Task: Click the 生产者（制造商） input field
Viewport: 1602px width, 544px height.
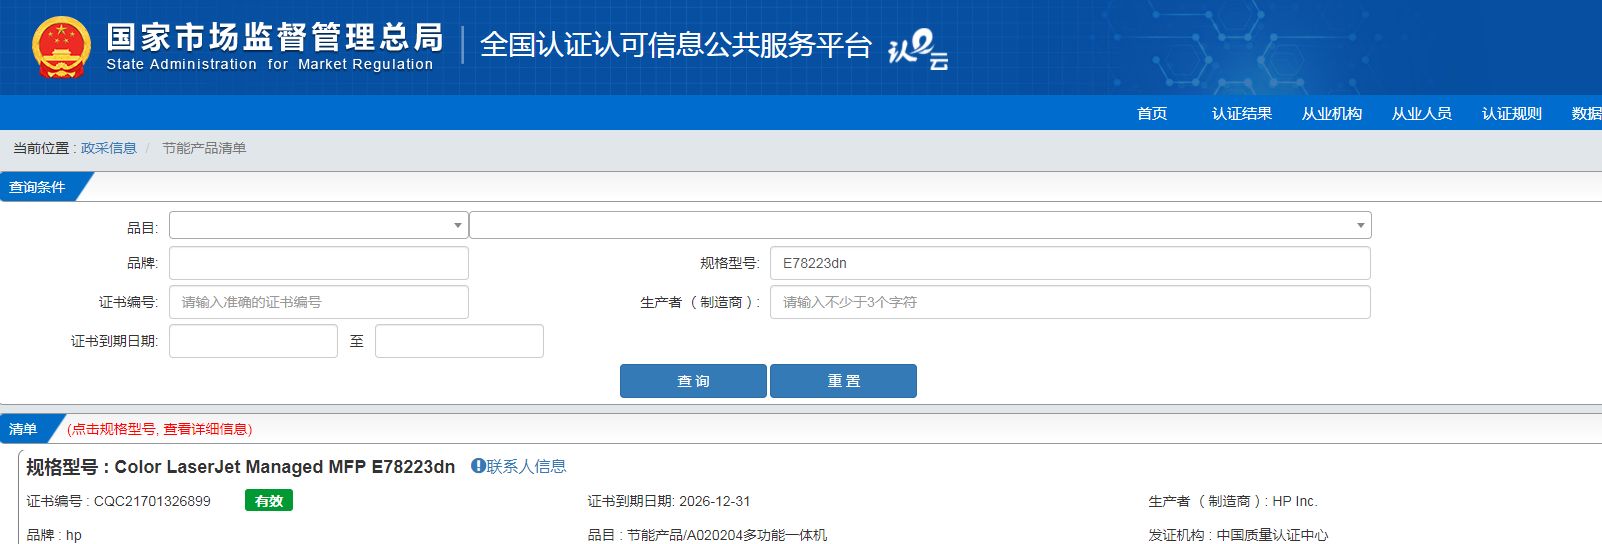Action: click(x=1070, y=302)
